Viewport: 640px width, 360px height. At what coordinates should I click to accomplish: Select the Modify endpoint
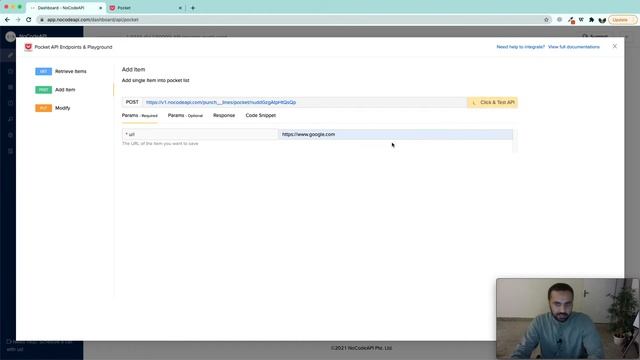coord(62,108)
